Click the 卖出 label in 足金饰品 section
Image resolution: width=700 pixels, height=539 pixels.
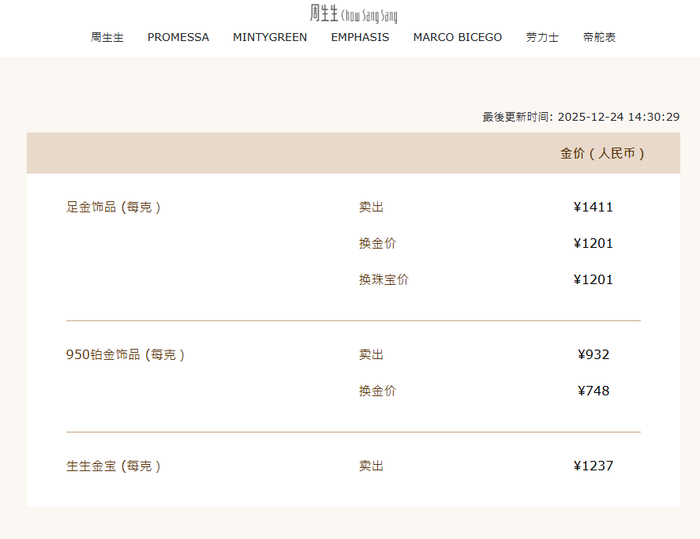coord(371,207)
